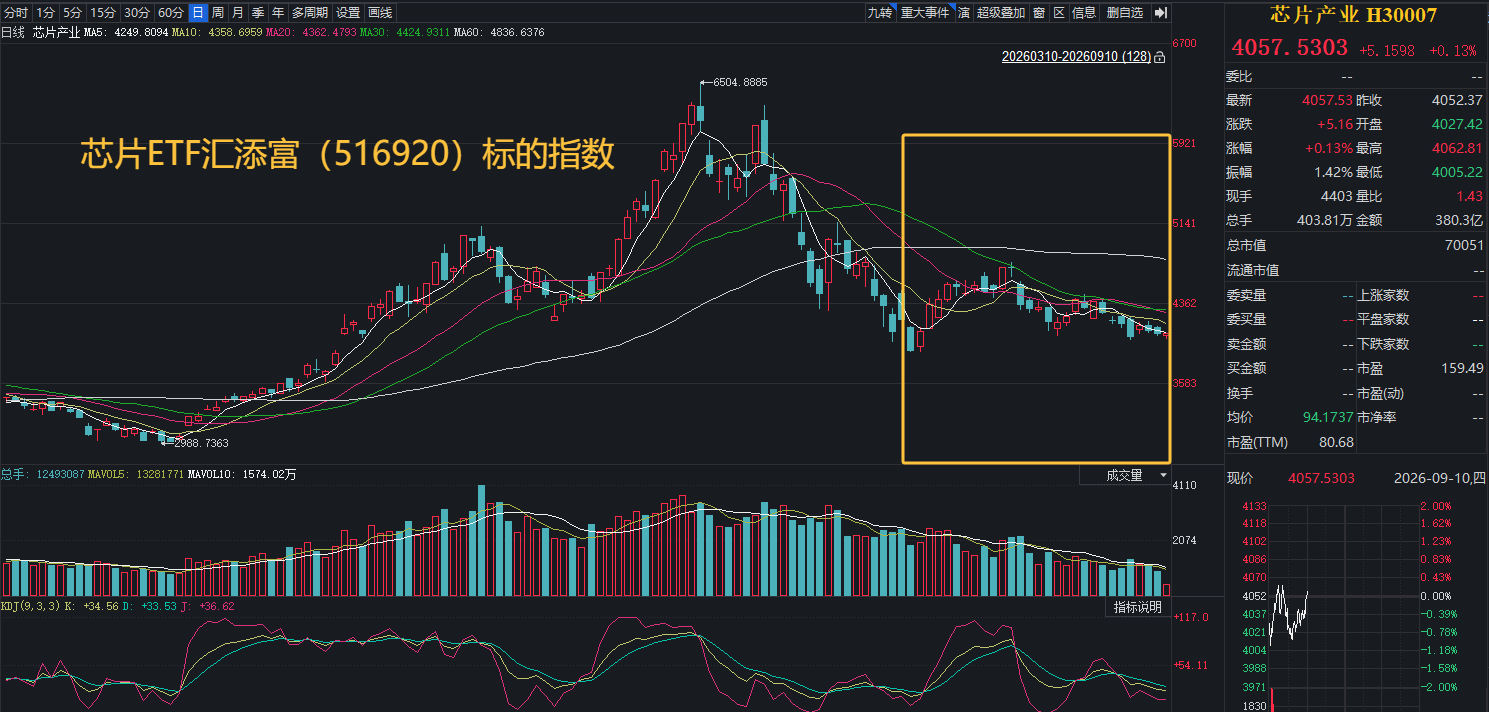Click the MA10 moving average label

[x=217, y=33]
